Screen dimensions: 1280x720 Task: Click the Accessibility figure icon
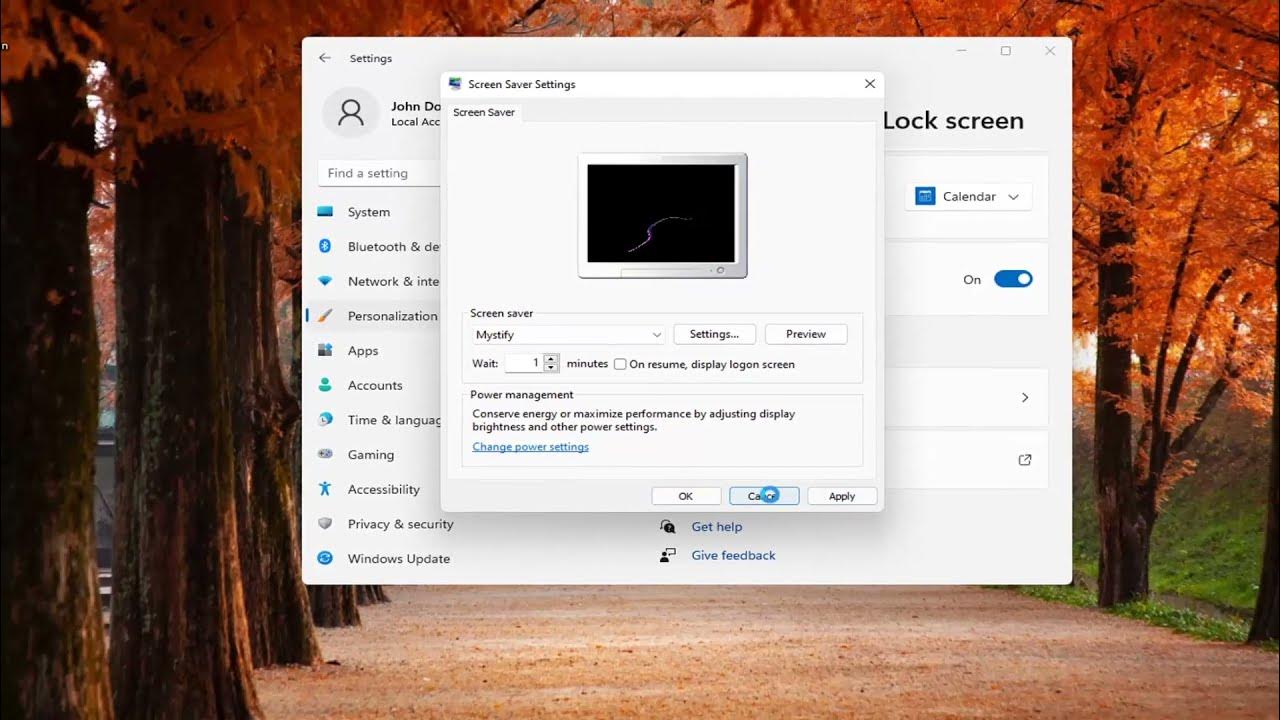point(325,489)
